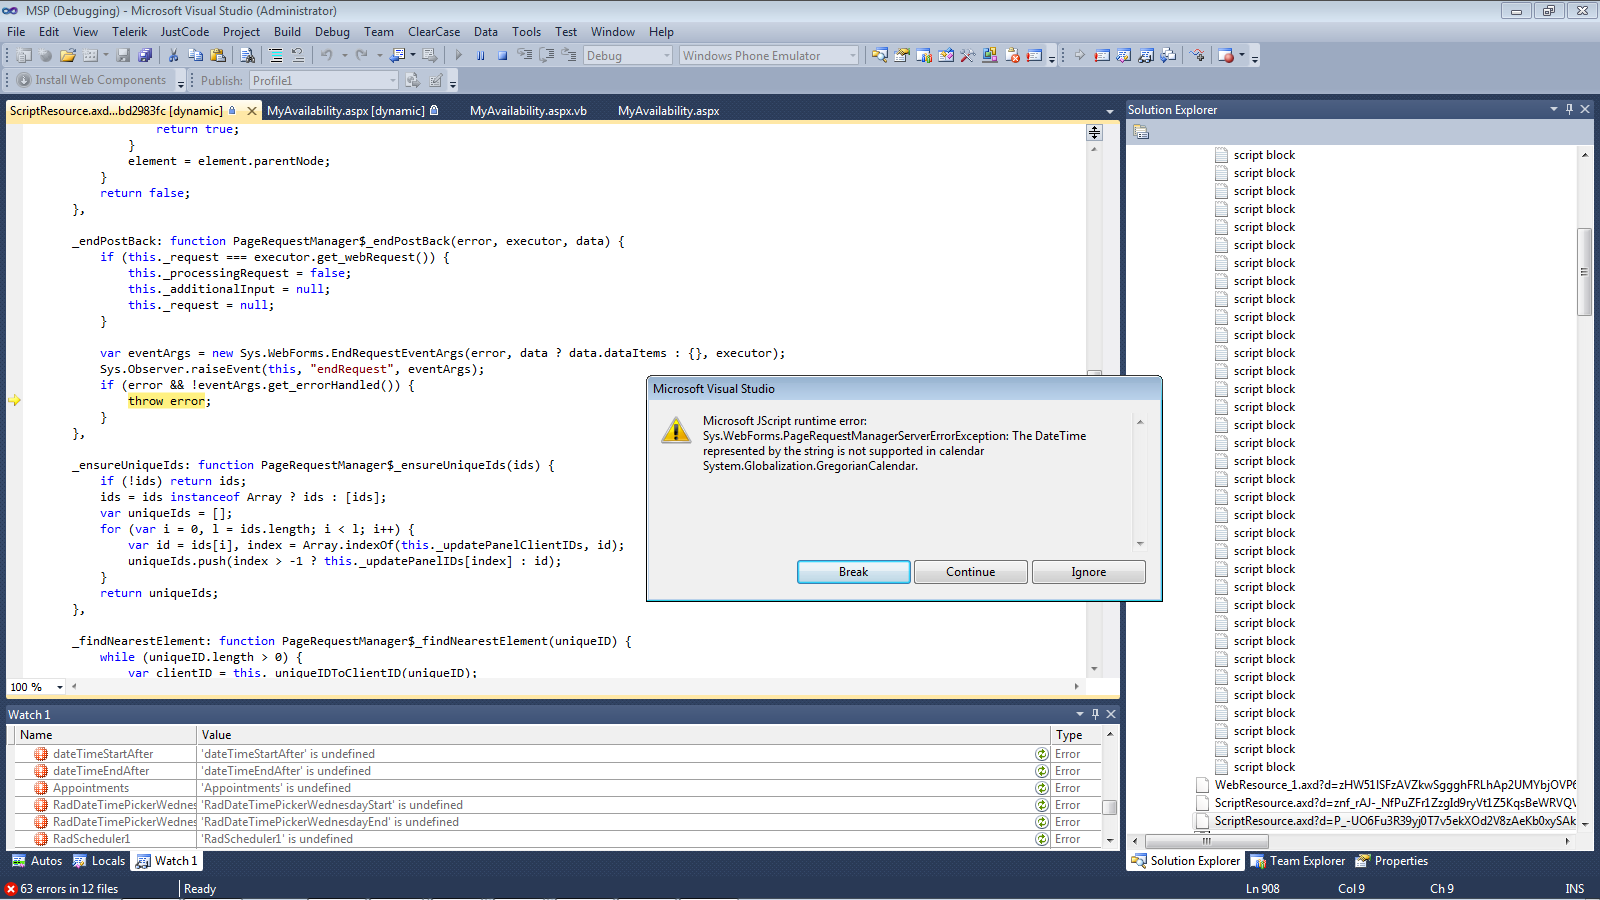Viewport: 1600px width, 900px height.
Task: Click the Solution Explorer vertical scrollbar thumb
Action: [x=1584, y=271]
